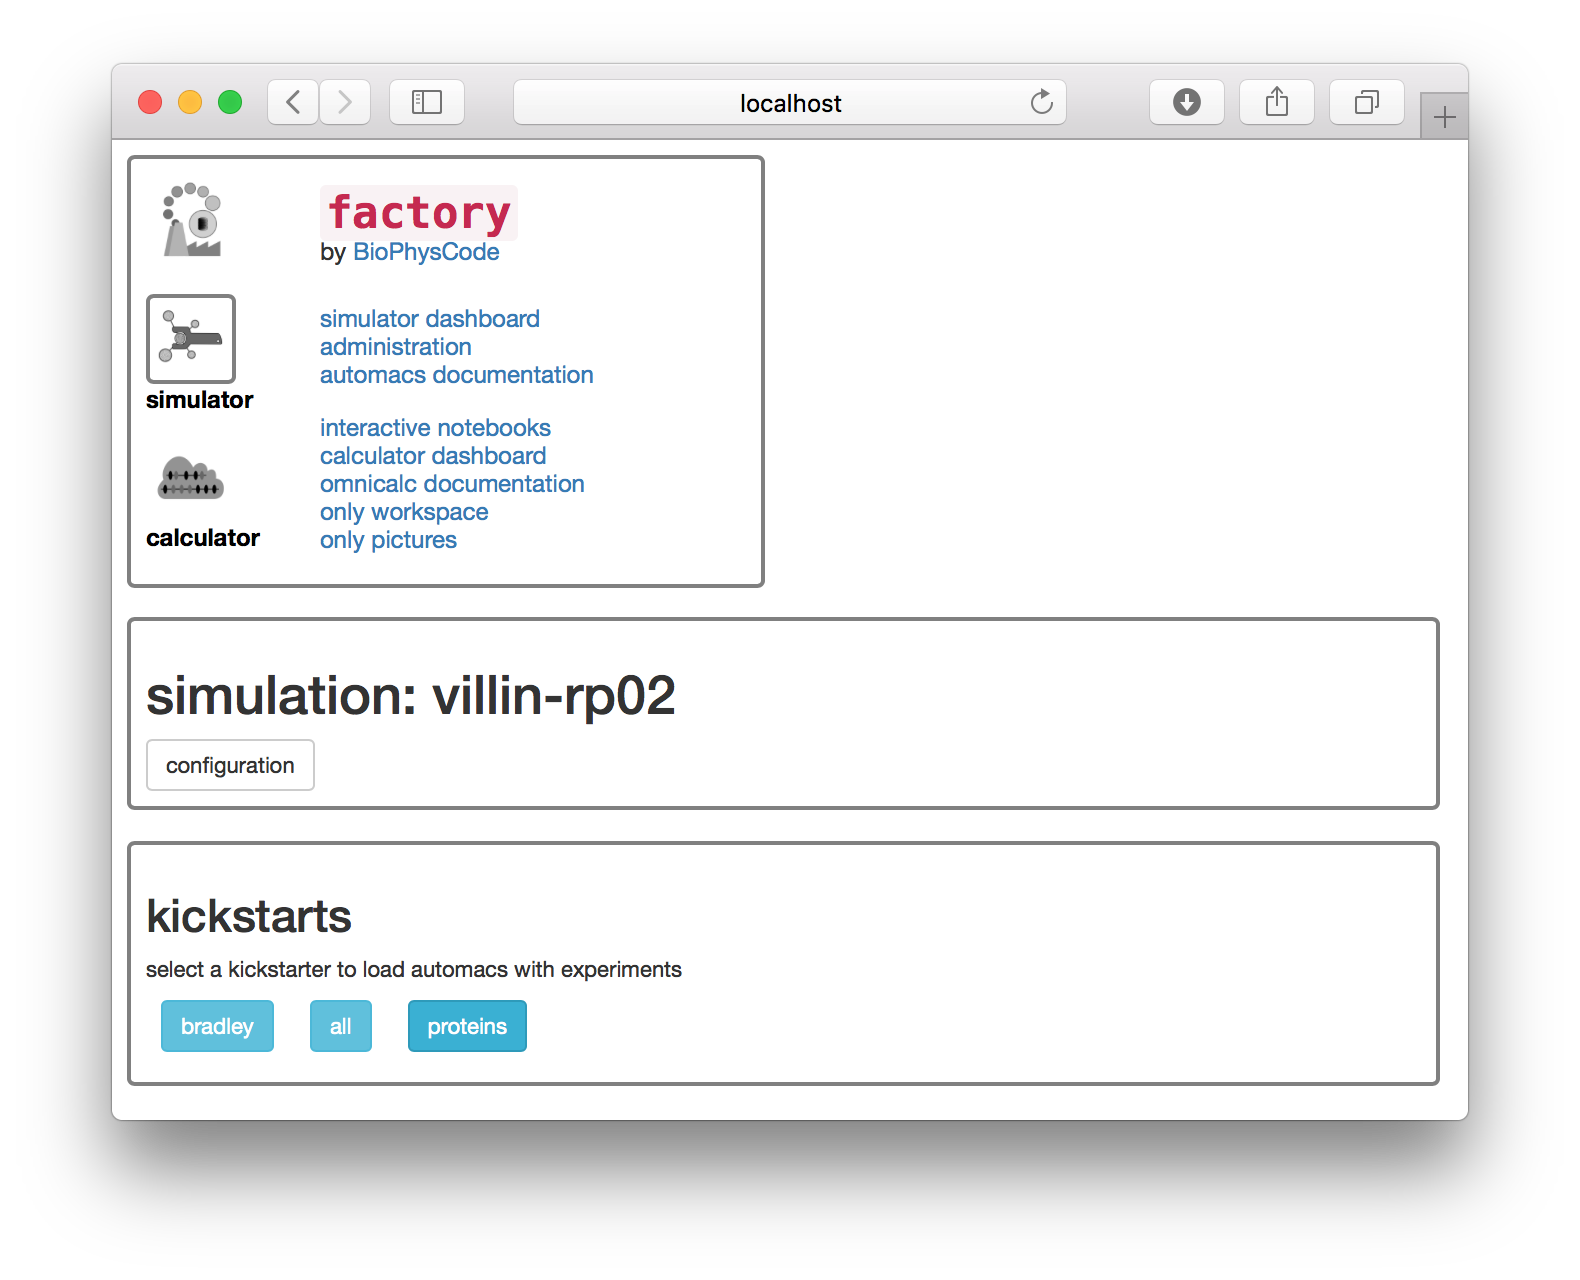Go to the administration link

pos(396,347)
